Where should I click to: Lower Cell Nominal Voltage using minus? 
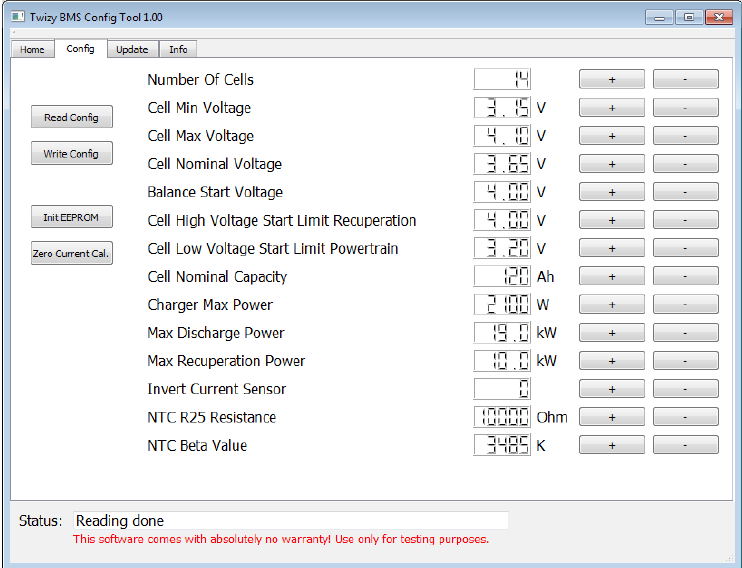(x=685, y=164)
